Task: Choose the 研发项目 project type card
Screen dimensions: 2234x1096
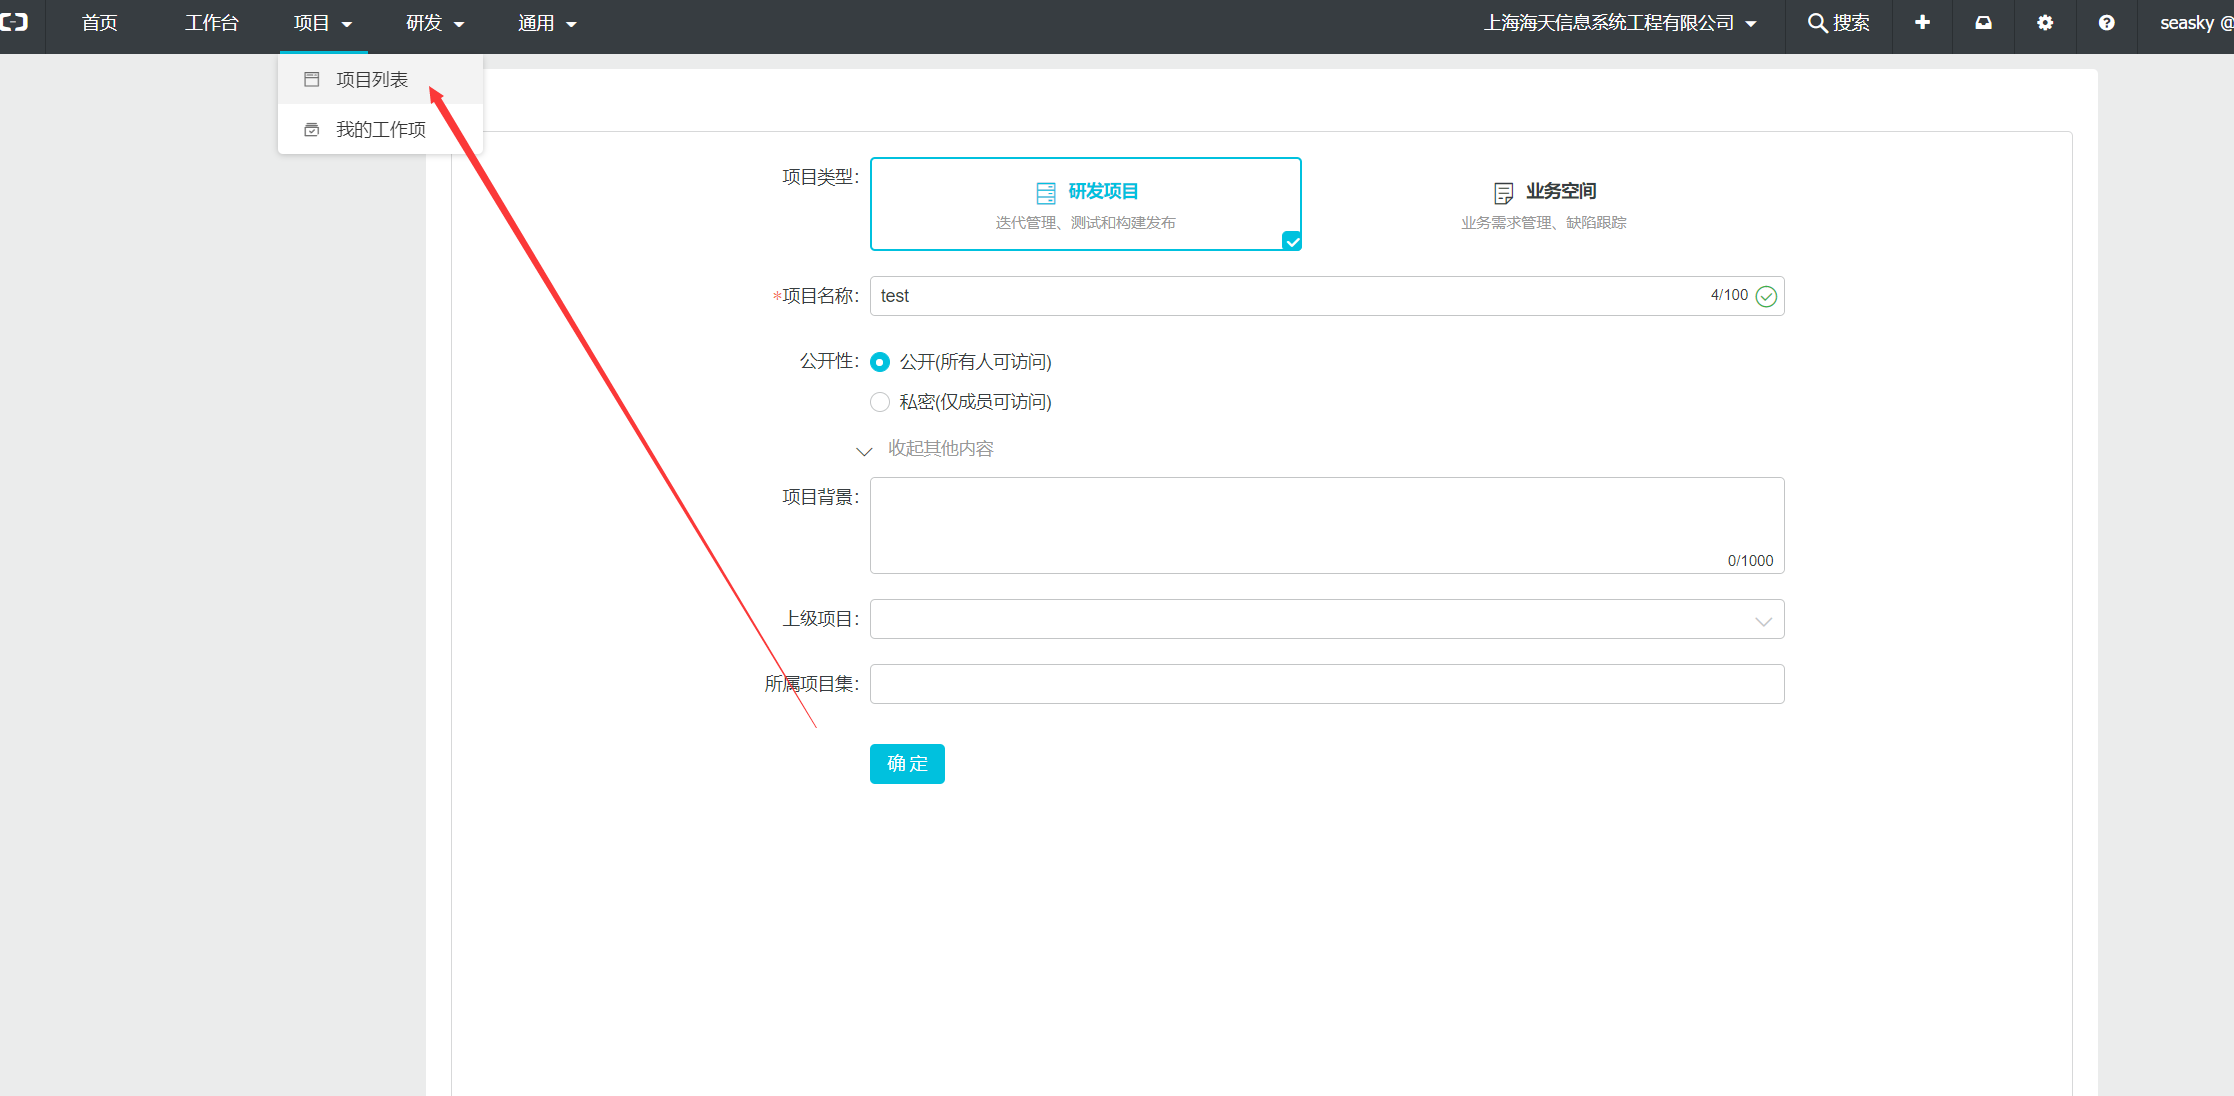Action: tap(1086, 204)
